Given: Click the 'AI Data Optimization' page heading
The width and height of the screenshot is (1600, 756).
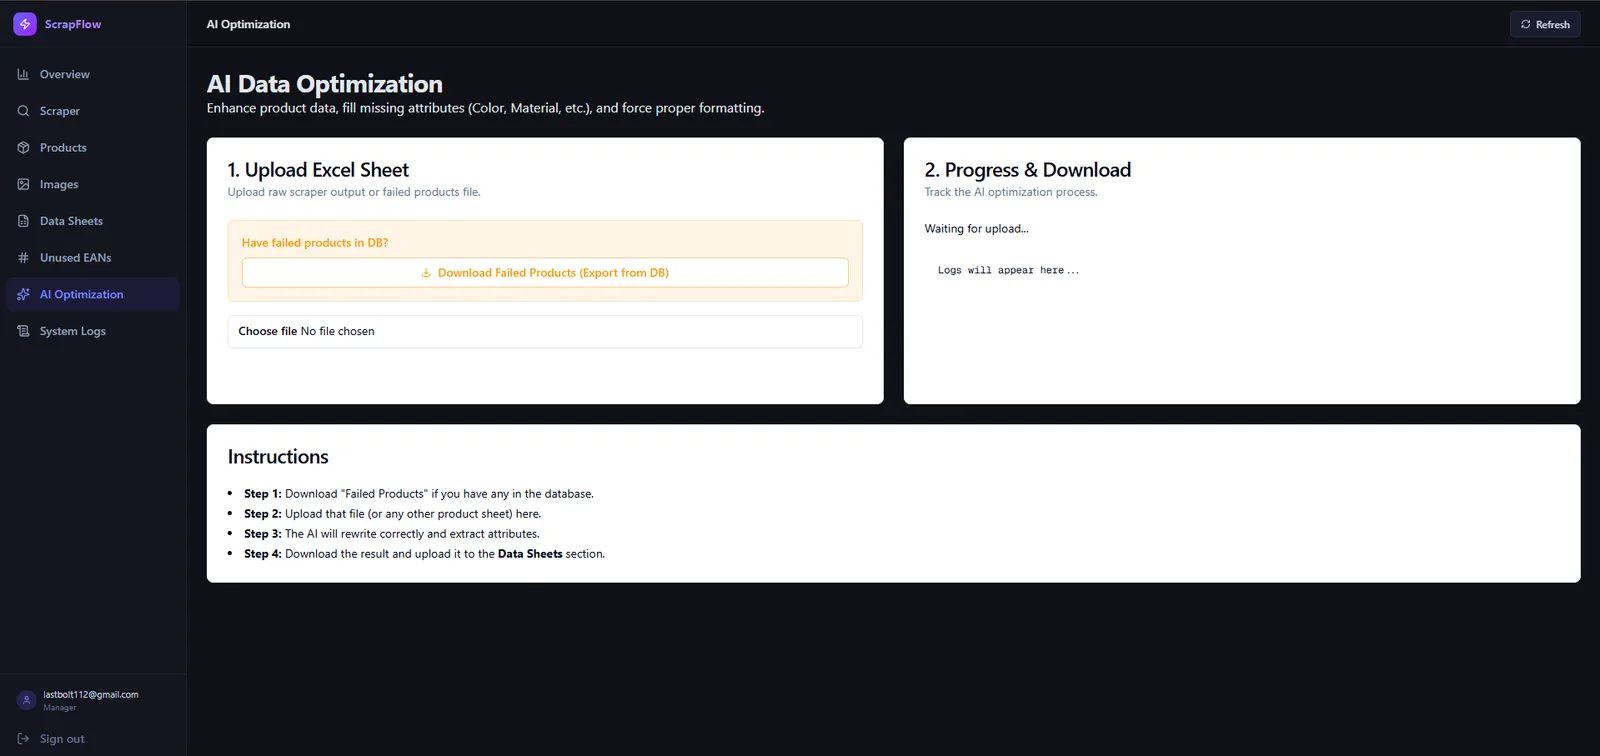Looking at the screenshot, I should tap(325, 84).
